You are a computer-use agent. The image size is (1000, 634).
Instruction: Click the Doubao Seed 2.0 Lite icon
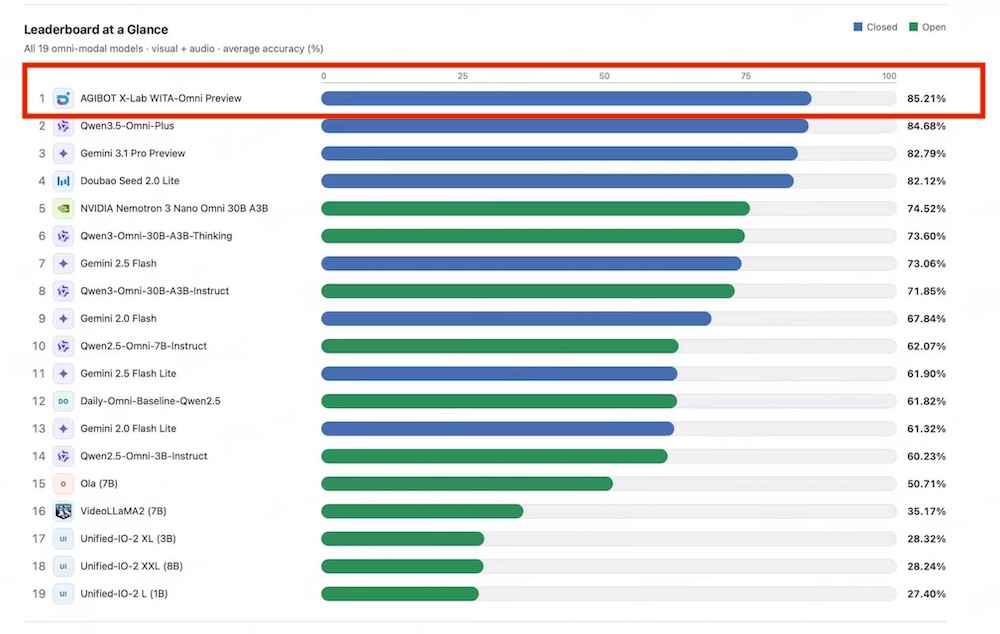63,181
